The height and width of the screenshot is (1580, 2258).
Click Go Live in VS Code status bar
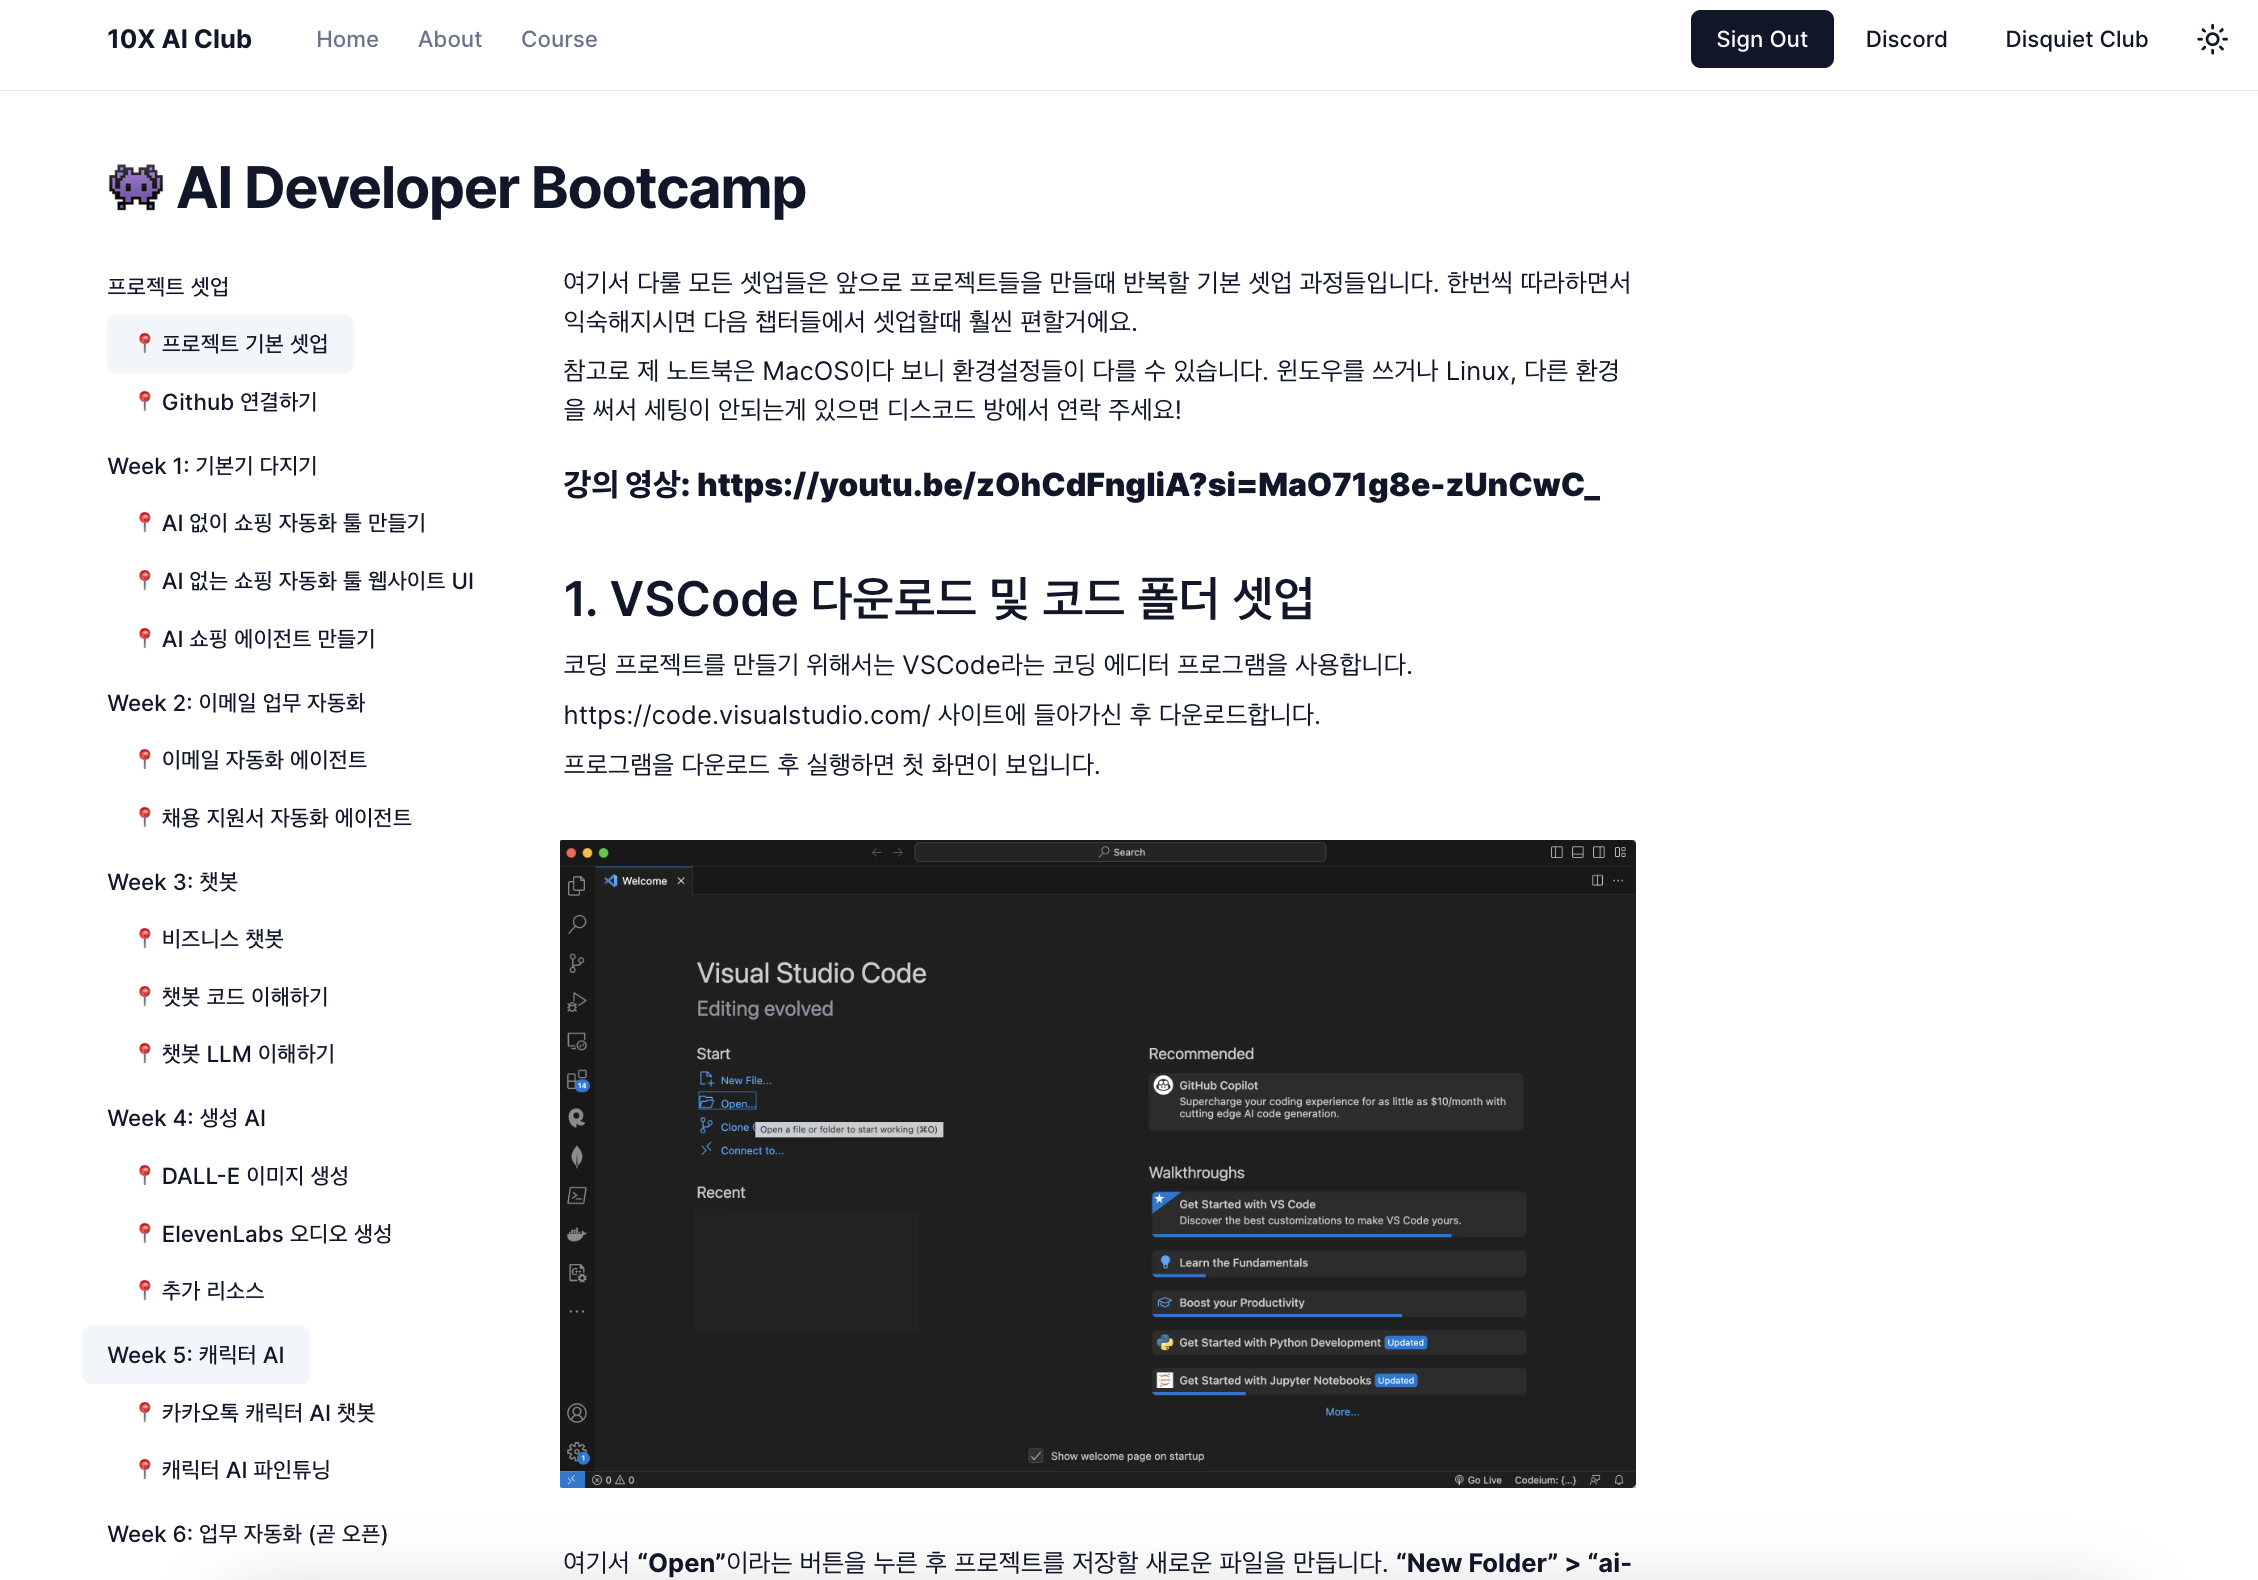[1478, 1480]
